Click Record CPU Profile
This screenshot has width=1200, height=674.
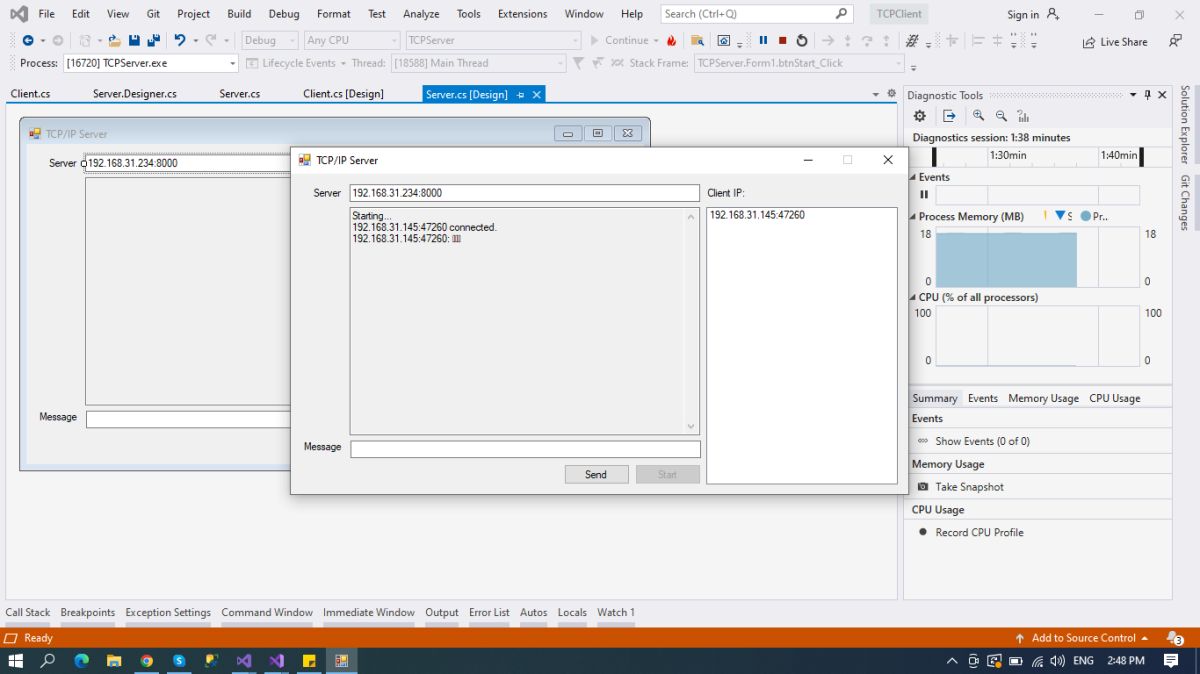click(979, 532)
